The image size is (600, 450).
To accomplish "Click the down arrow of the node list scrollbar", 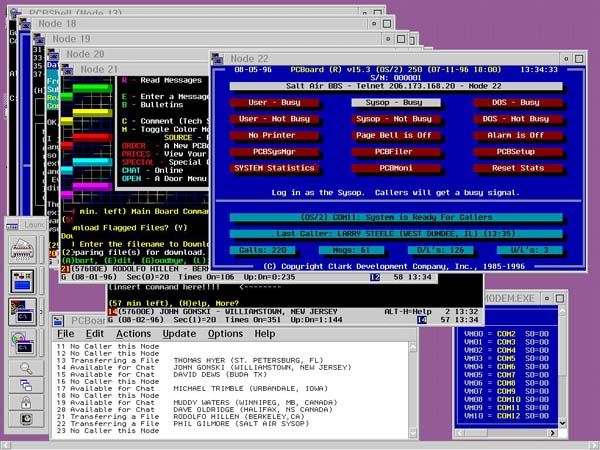I will pos(412,433).
